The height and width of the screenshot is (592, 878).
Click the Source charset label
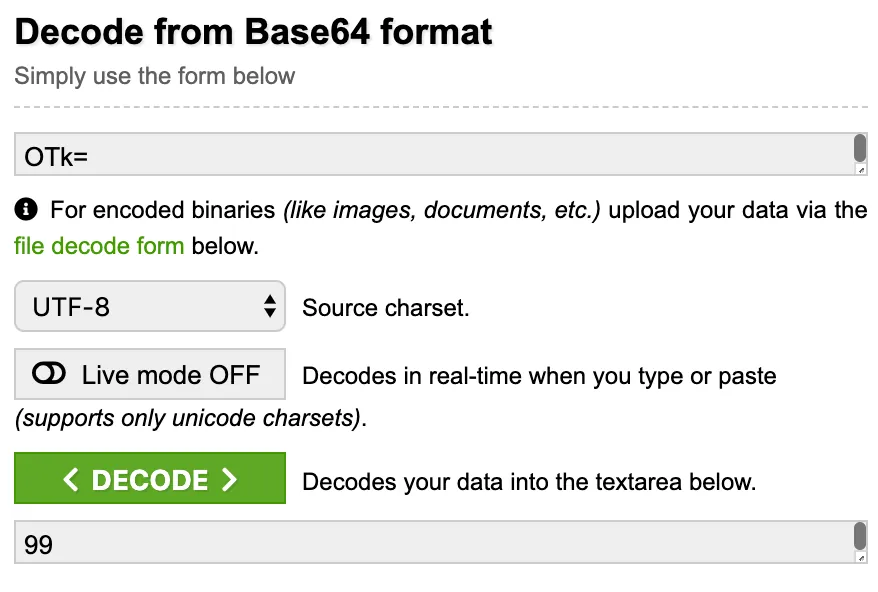pos(385,308)
